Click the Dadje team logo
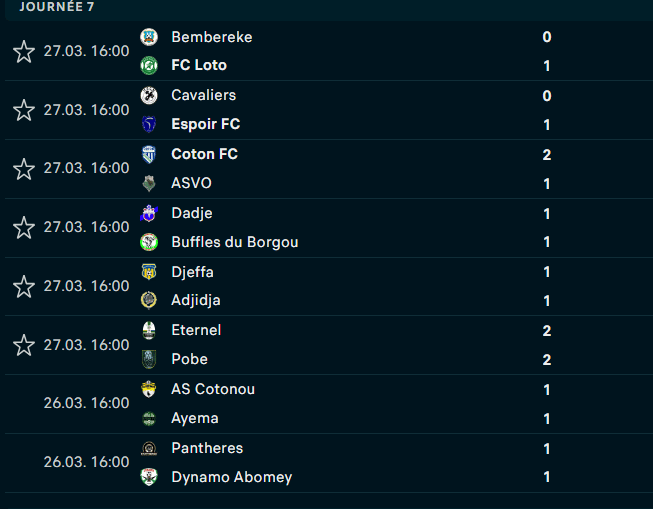 [x=149, y=213]
